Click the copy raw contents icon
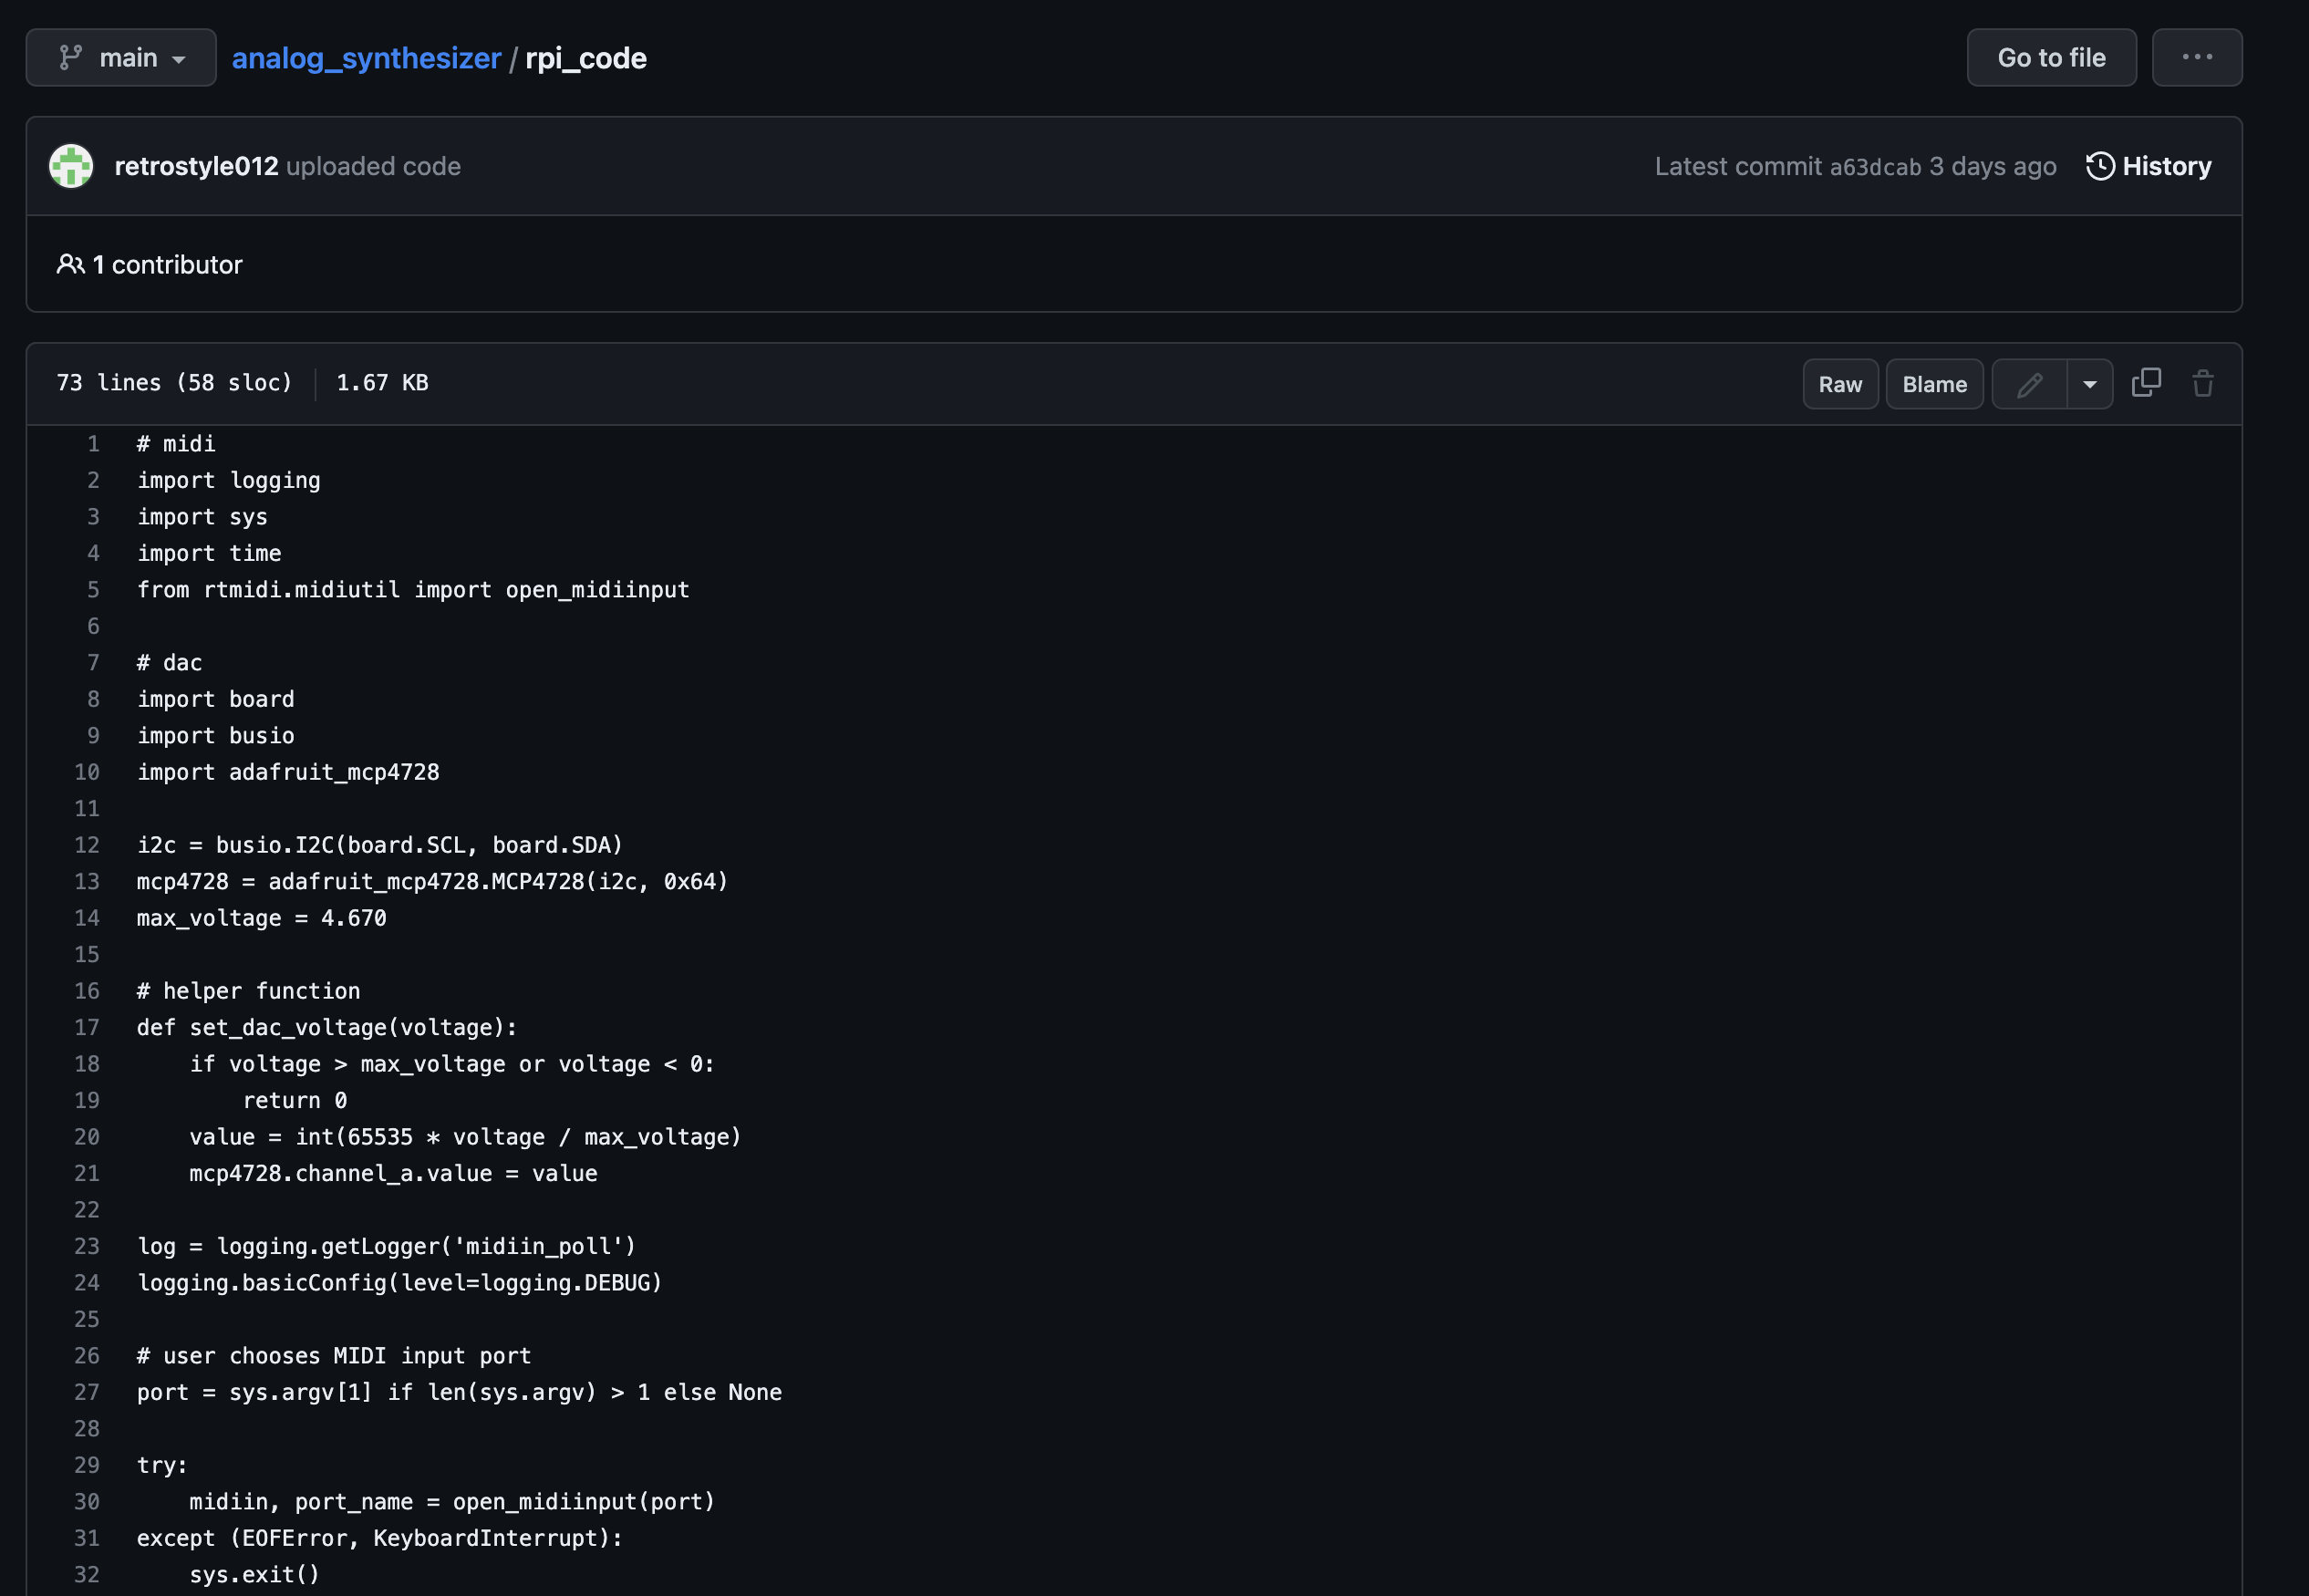 (2146, 383)
